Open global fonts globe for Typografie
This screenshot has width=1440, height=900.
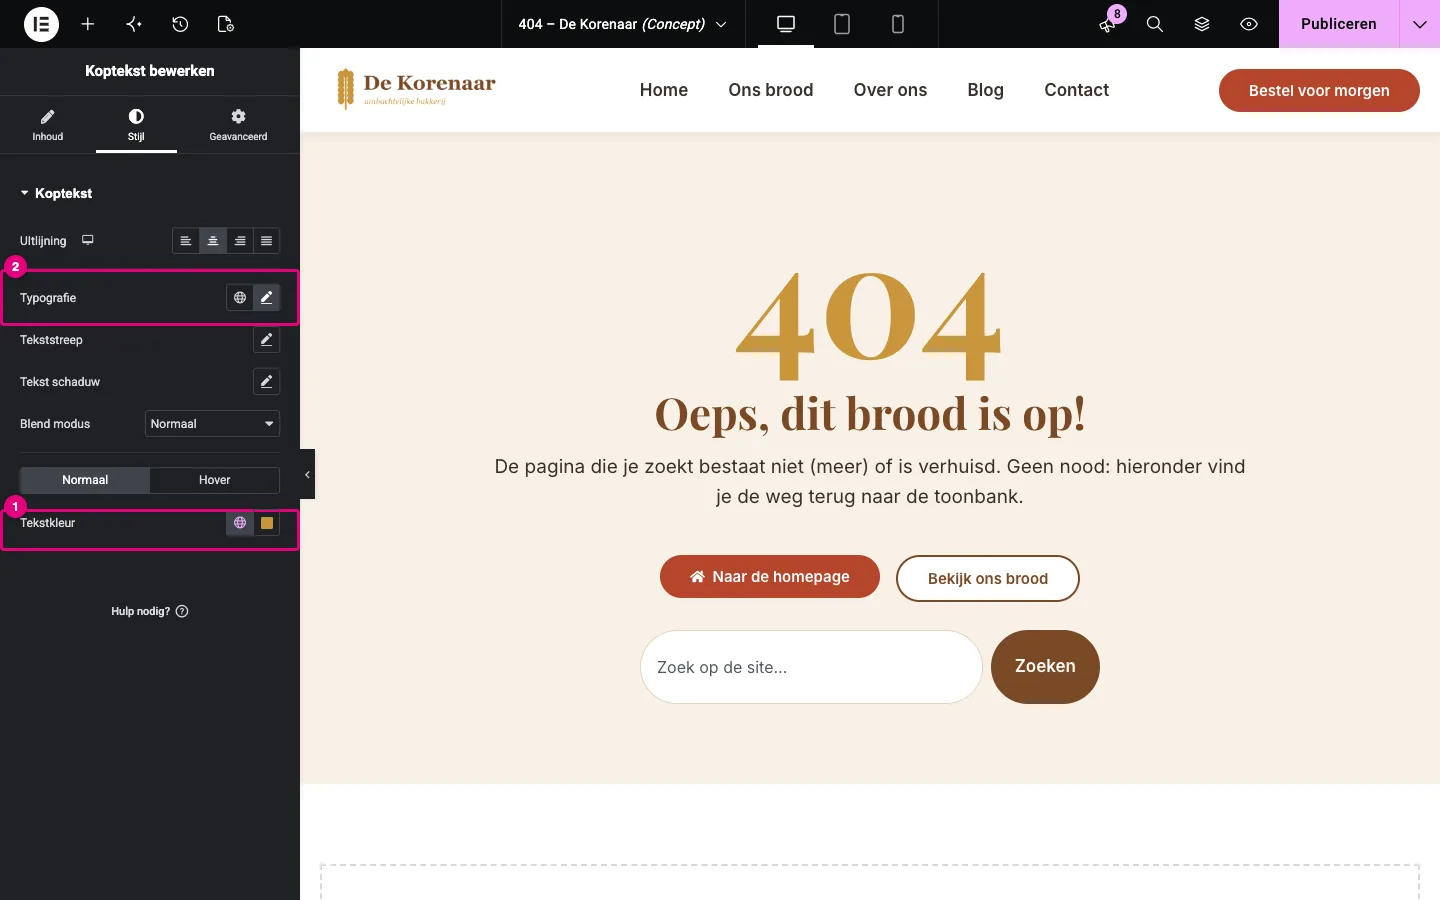click(x=240, y=298)
